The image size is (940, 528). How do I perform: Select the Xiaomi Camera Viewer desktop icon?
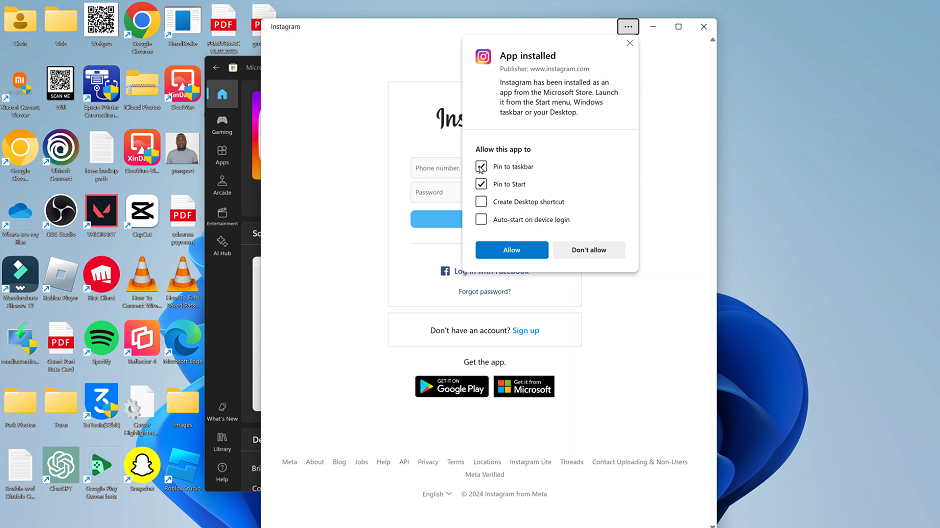20,91
